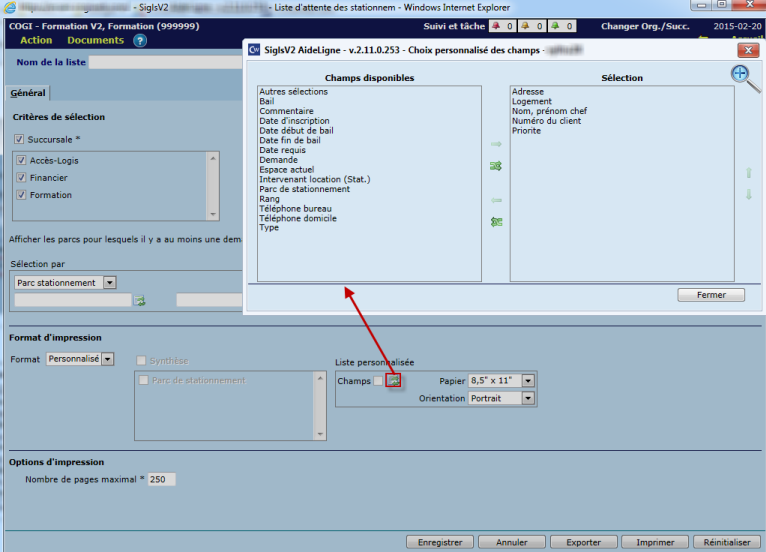766x552 pixels.
Task: Click the add single field right arrow
Action: (x=496, y=144)
